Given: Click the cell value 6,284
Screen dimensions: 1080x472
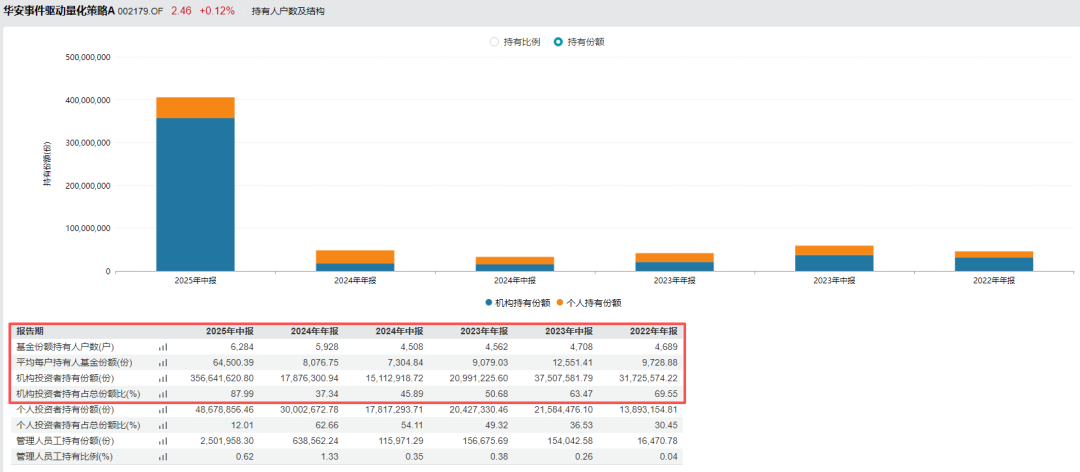Looking at the screenshot, I should pos(242,347).
